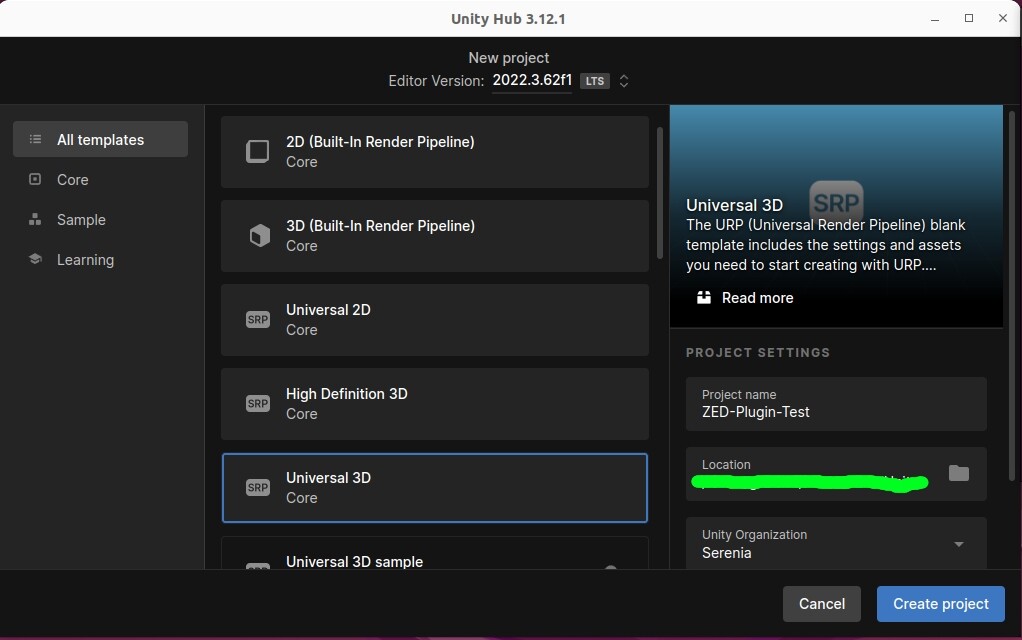Image resolution: width=1022 pixels, height=640 pixels.
Task: Click the URP template description text
Action: 825,245
